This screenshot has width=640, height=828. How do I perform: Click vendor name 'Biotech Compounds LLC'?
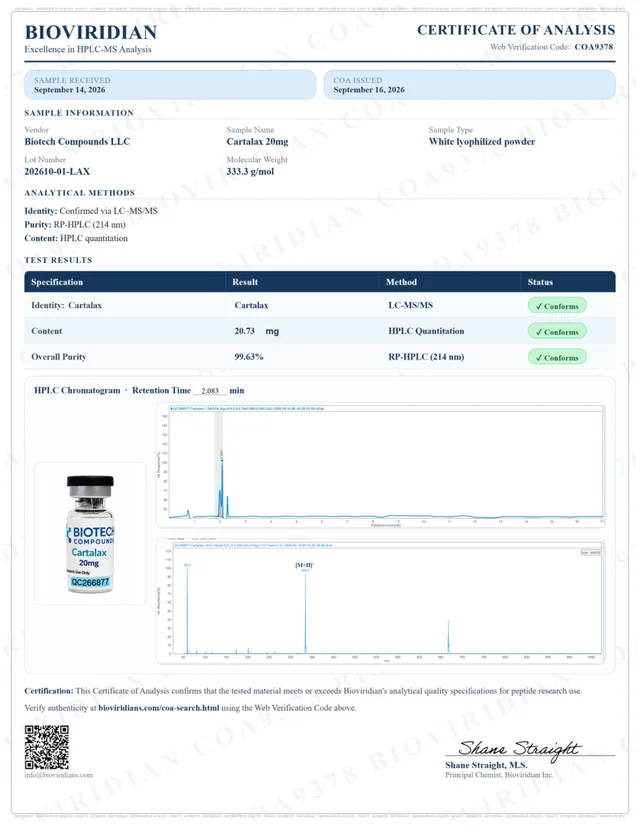point(77,142)
